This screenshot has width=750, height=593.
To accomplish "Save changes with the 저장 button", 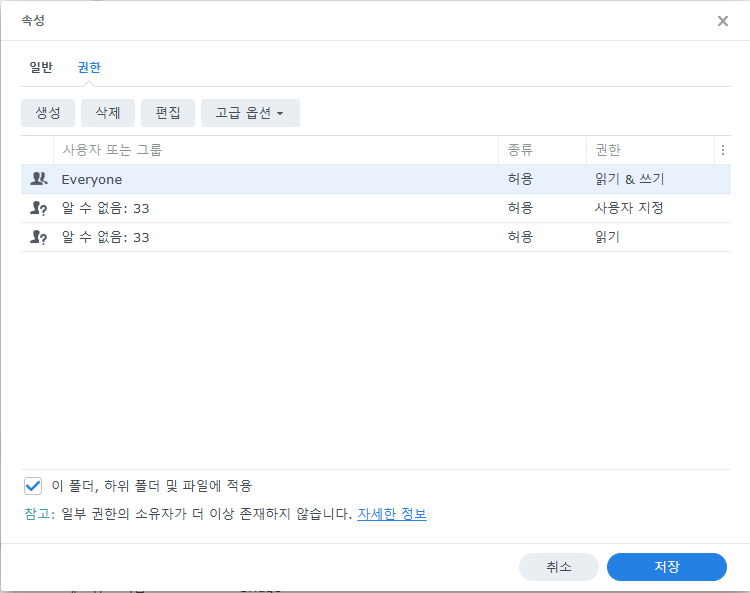I will (x=667, y=567).
